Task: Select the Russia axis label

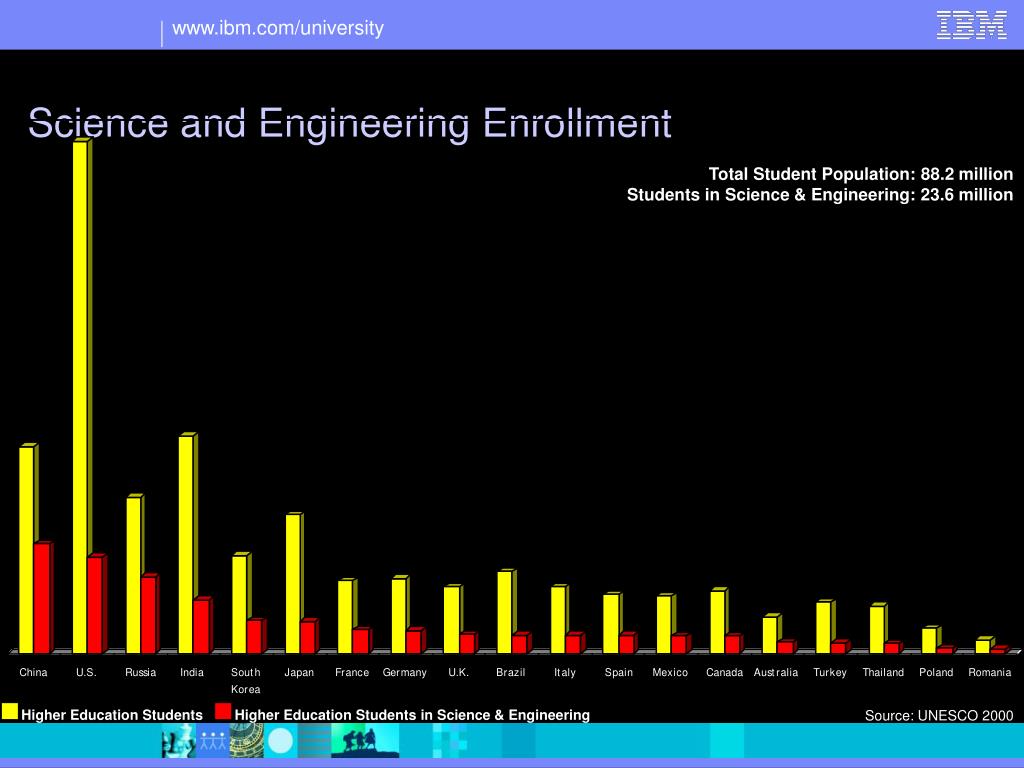Action: tap(140, 672)
